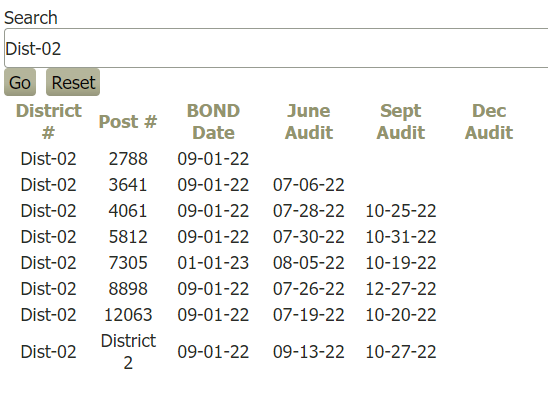The image size is (548, 402).
Task: Click the BOND date 01-01-23
Action: [x=213, y=263]
